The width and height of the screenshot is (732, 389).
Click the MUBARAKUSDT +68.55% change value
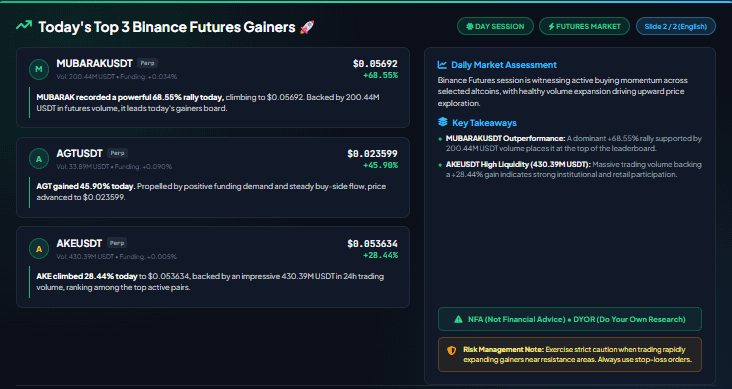pyautogui.click(x=380, y=75)
